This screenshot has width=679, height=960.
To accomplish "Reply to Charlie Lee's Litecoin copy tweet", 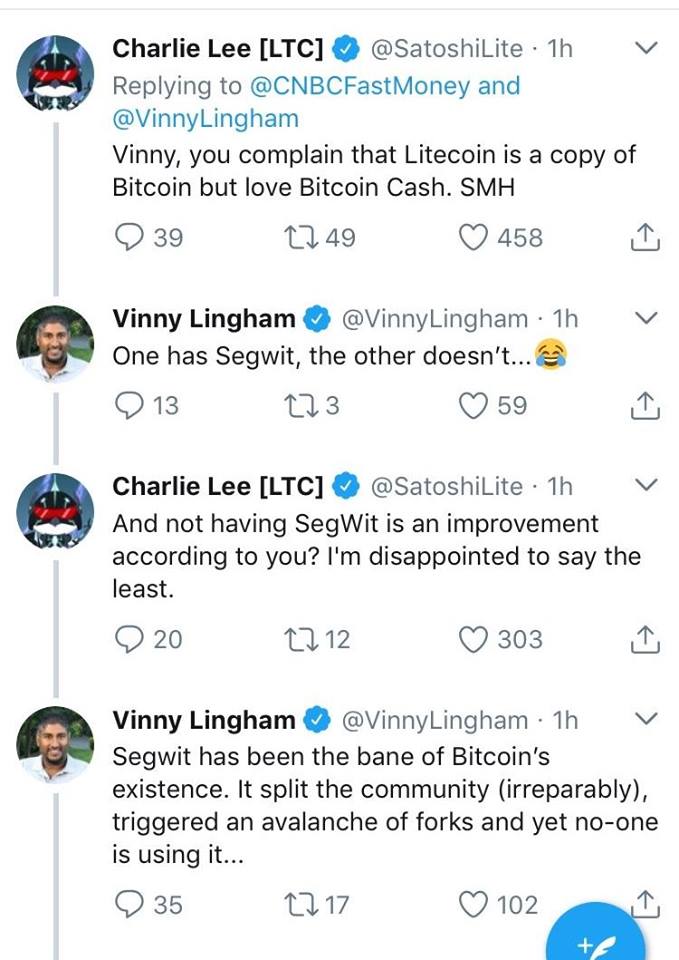I will [130, 238].
